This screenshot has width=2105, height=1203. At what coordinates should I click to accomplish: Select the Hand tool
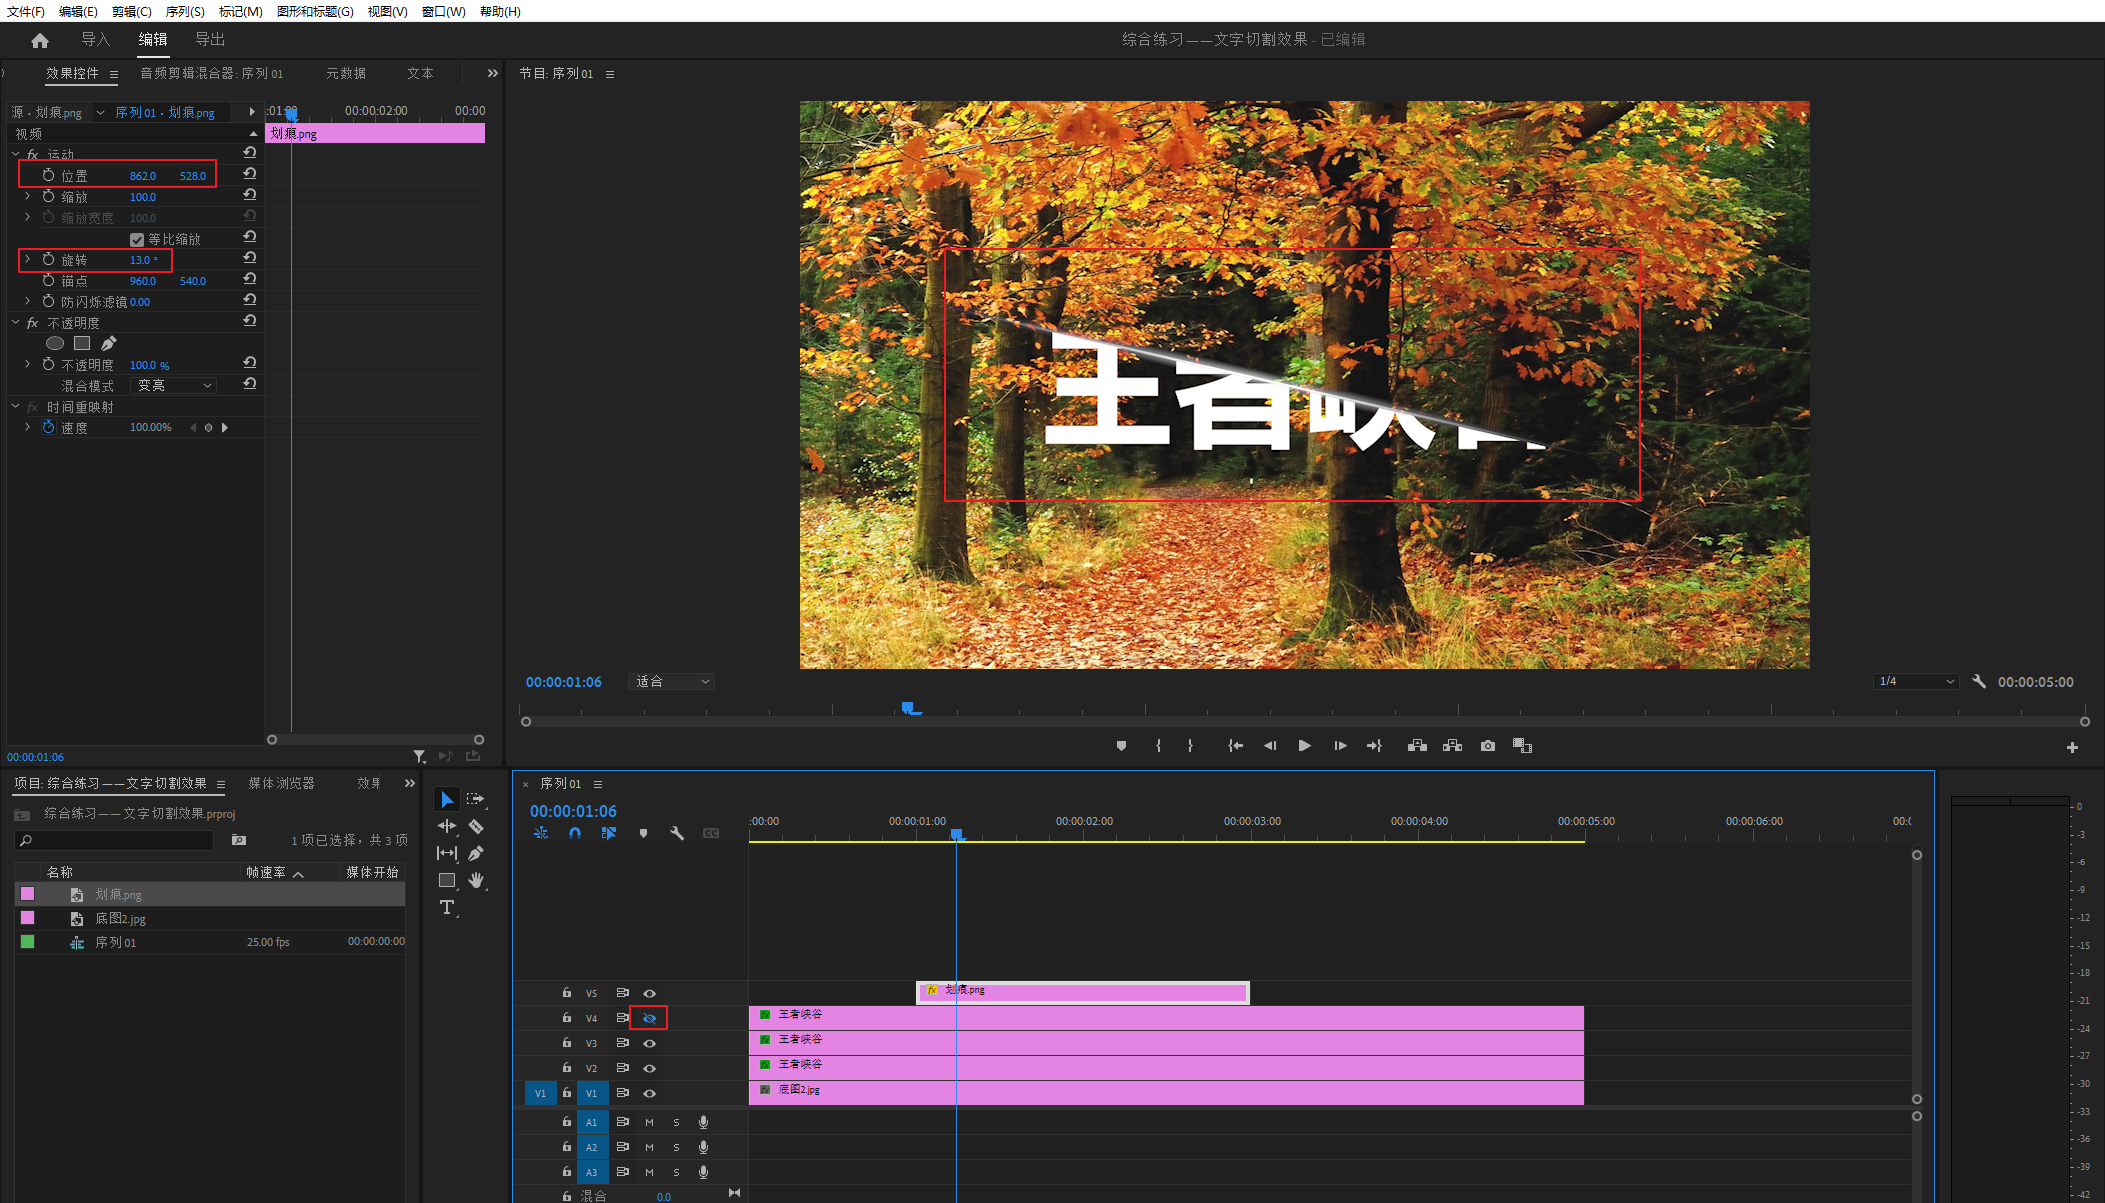(476, 880)
